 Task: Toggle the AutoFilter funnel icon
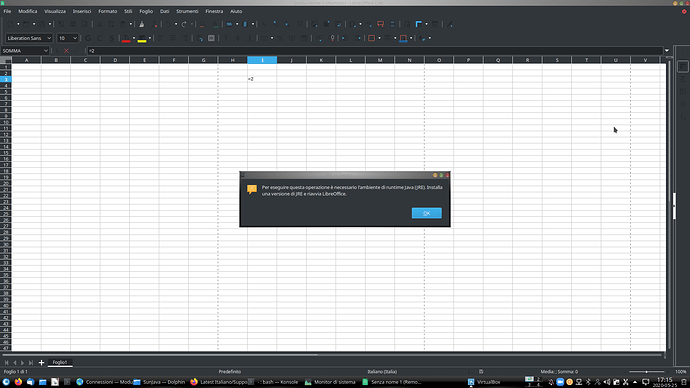[300, 24]
